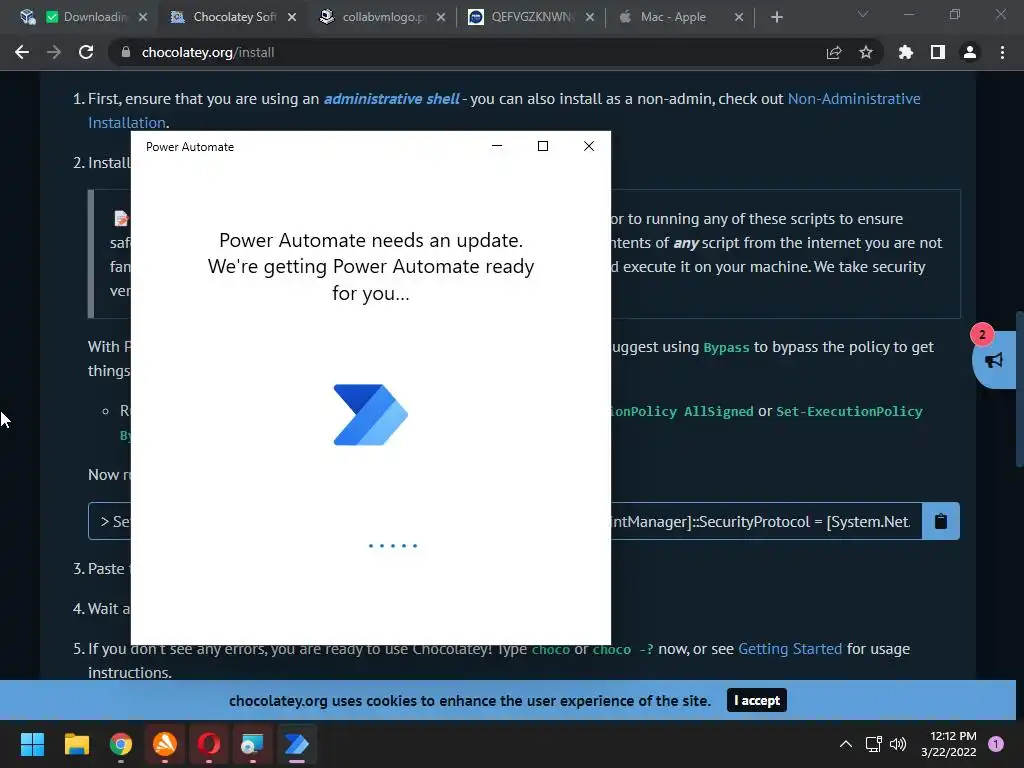Open the extensions puzzle icon
The image size is (1024, 768).
(906, 52)
